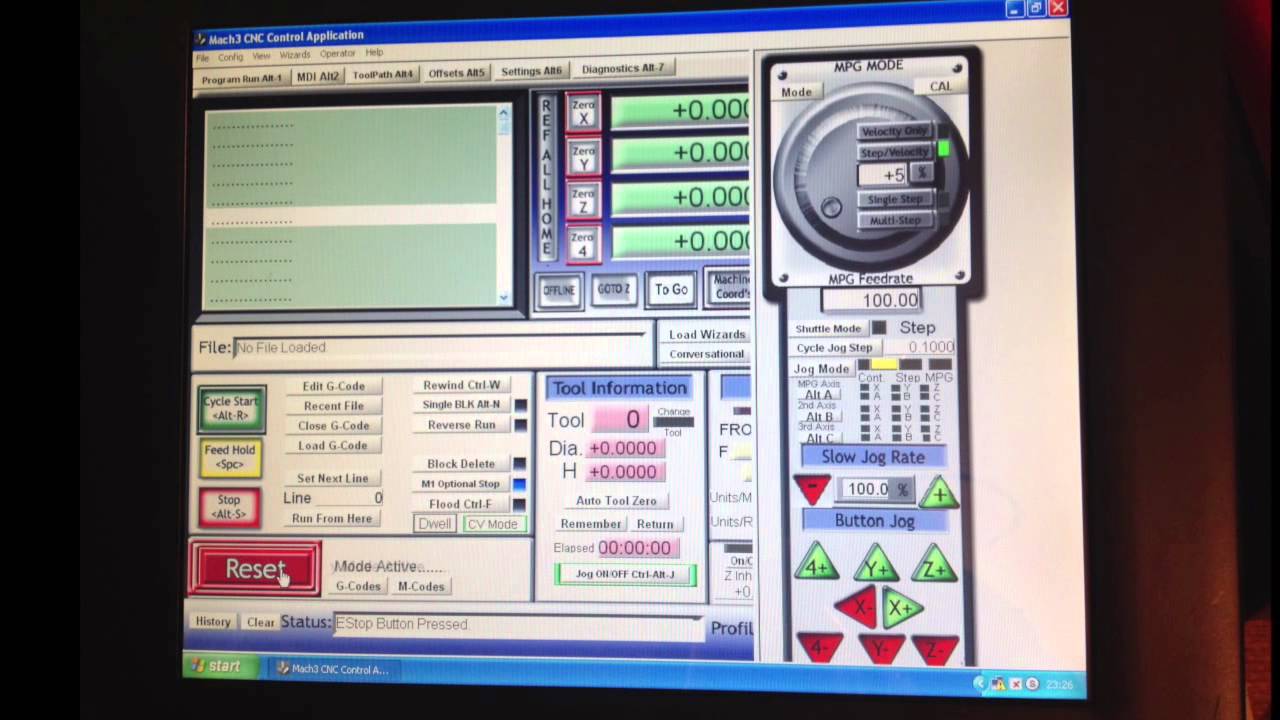Click the Zero X axis button
Viewport: 1280px width, 720px height.
(x=583, y=112)
